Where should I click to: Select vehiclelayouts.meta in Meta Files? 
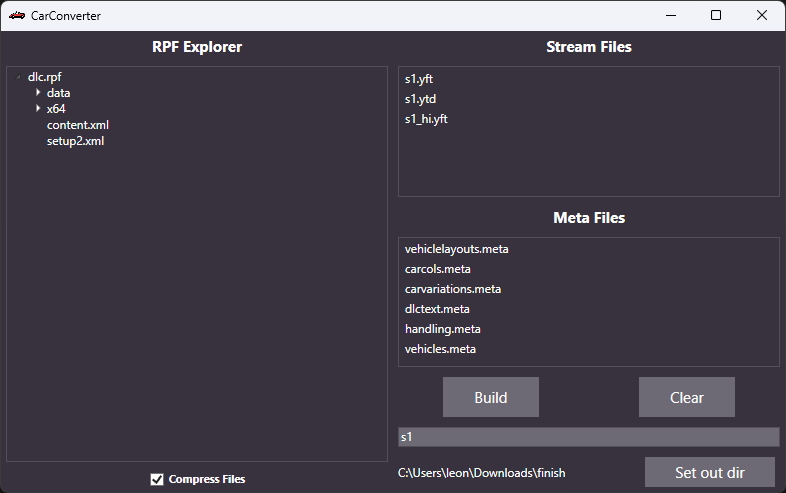point(457,249)
